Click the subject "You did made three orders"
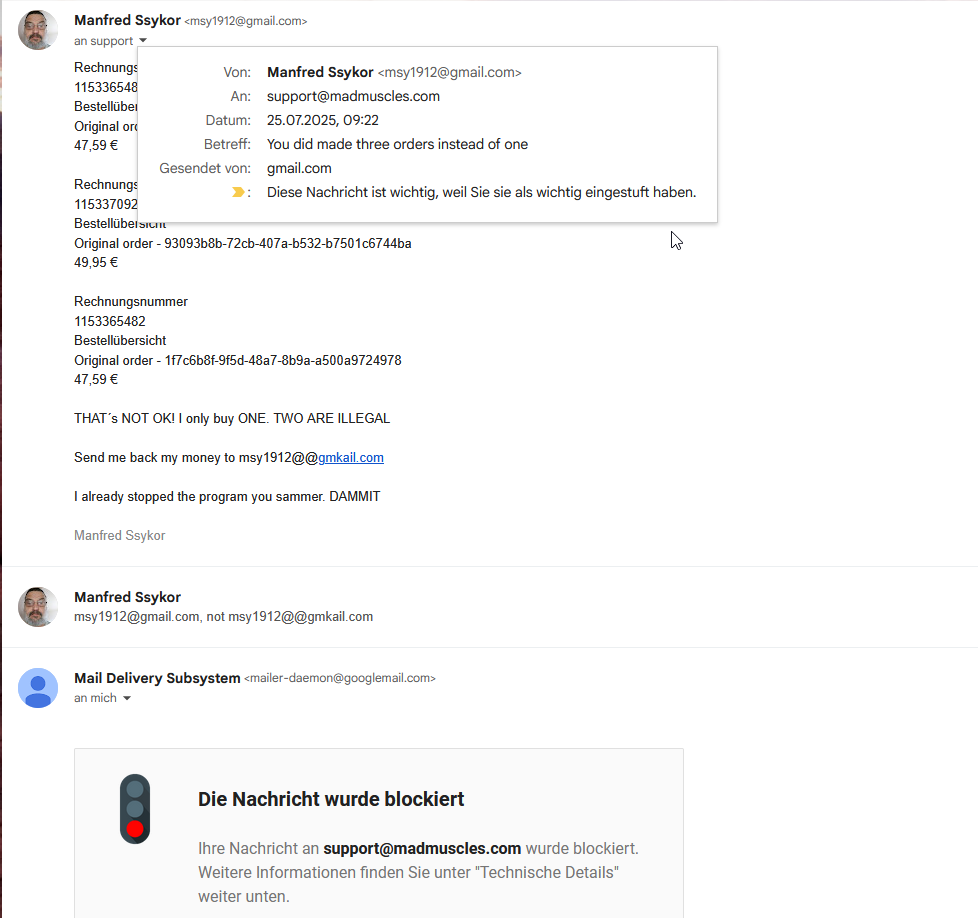Image resolution: width=978 pixels, height=918 pixels. coord(397,144)
